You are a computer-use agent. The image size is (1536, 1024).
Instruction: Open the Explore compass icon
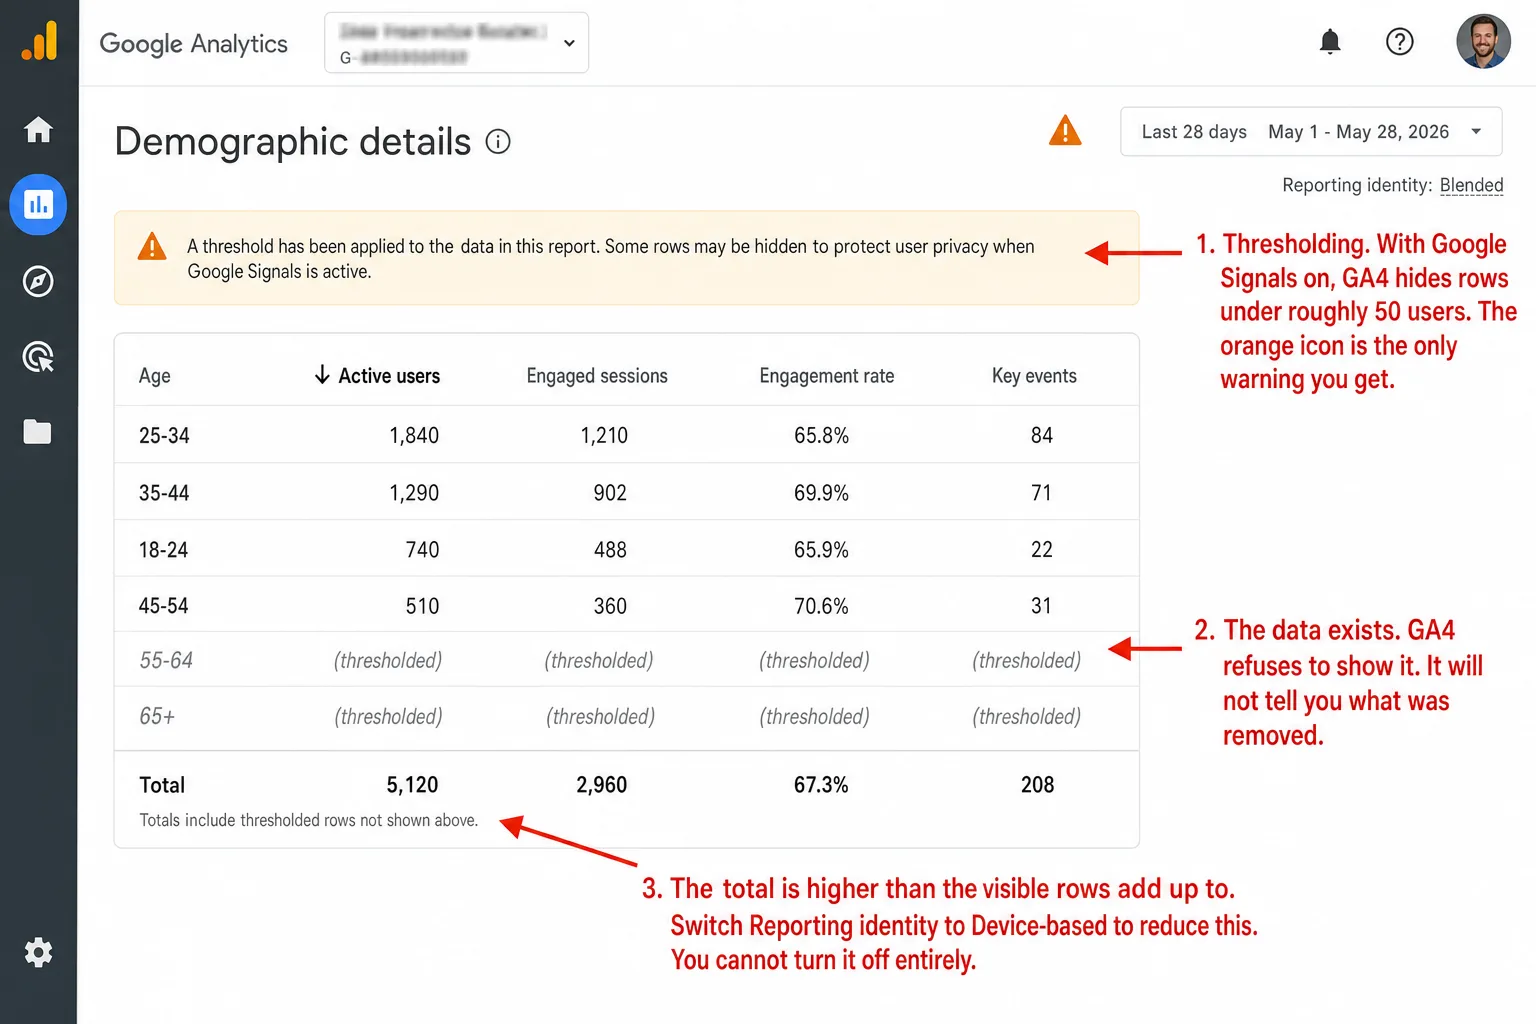pos(38,281)
